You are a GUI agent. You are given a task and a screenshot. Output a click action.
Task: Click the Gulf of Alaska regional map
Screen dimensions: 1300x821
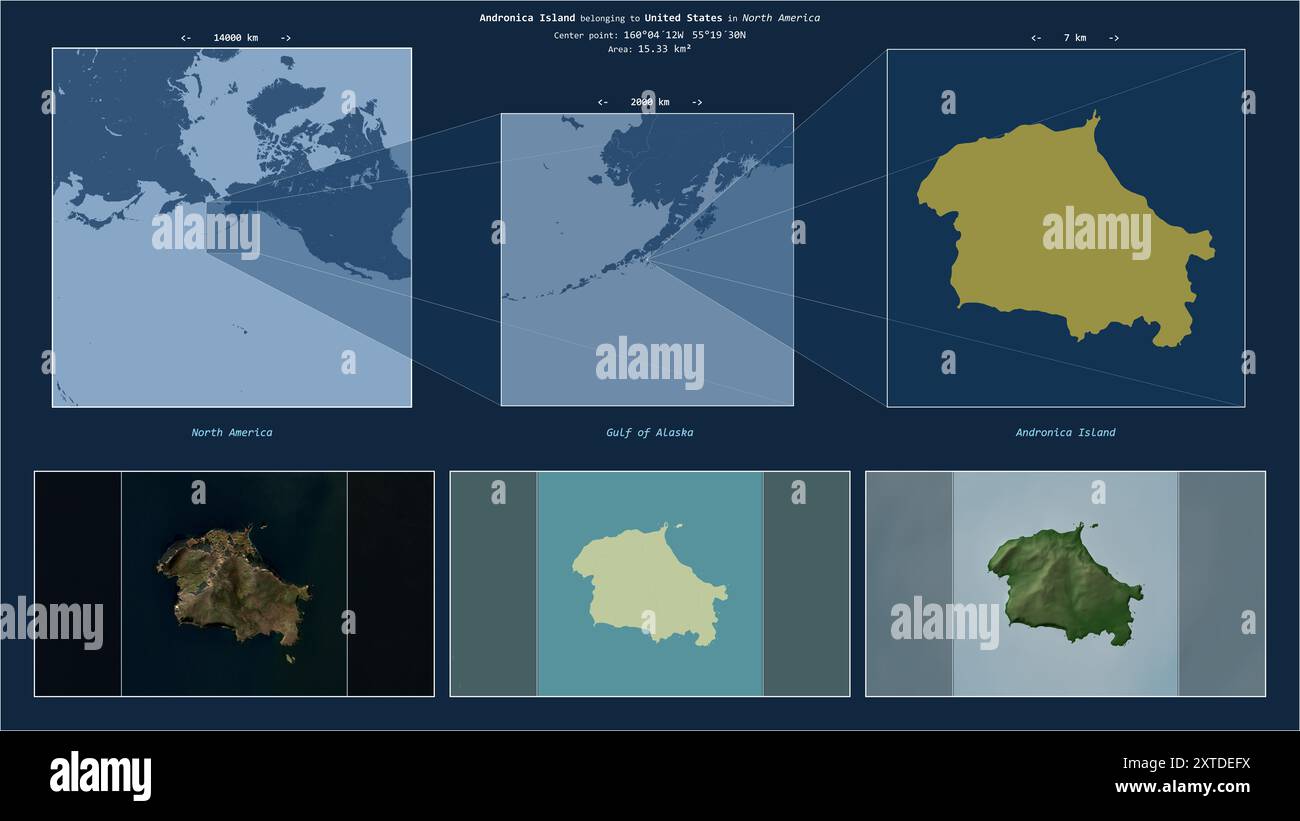point(647,259)
